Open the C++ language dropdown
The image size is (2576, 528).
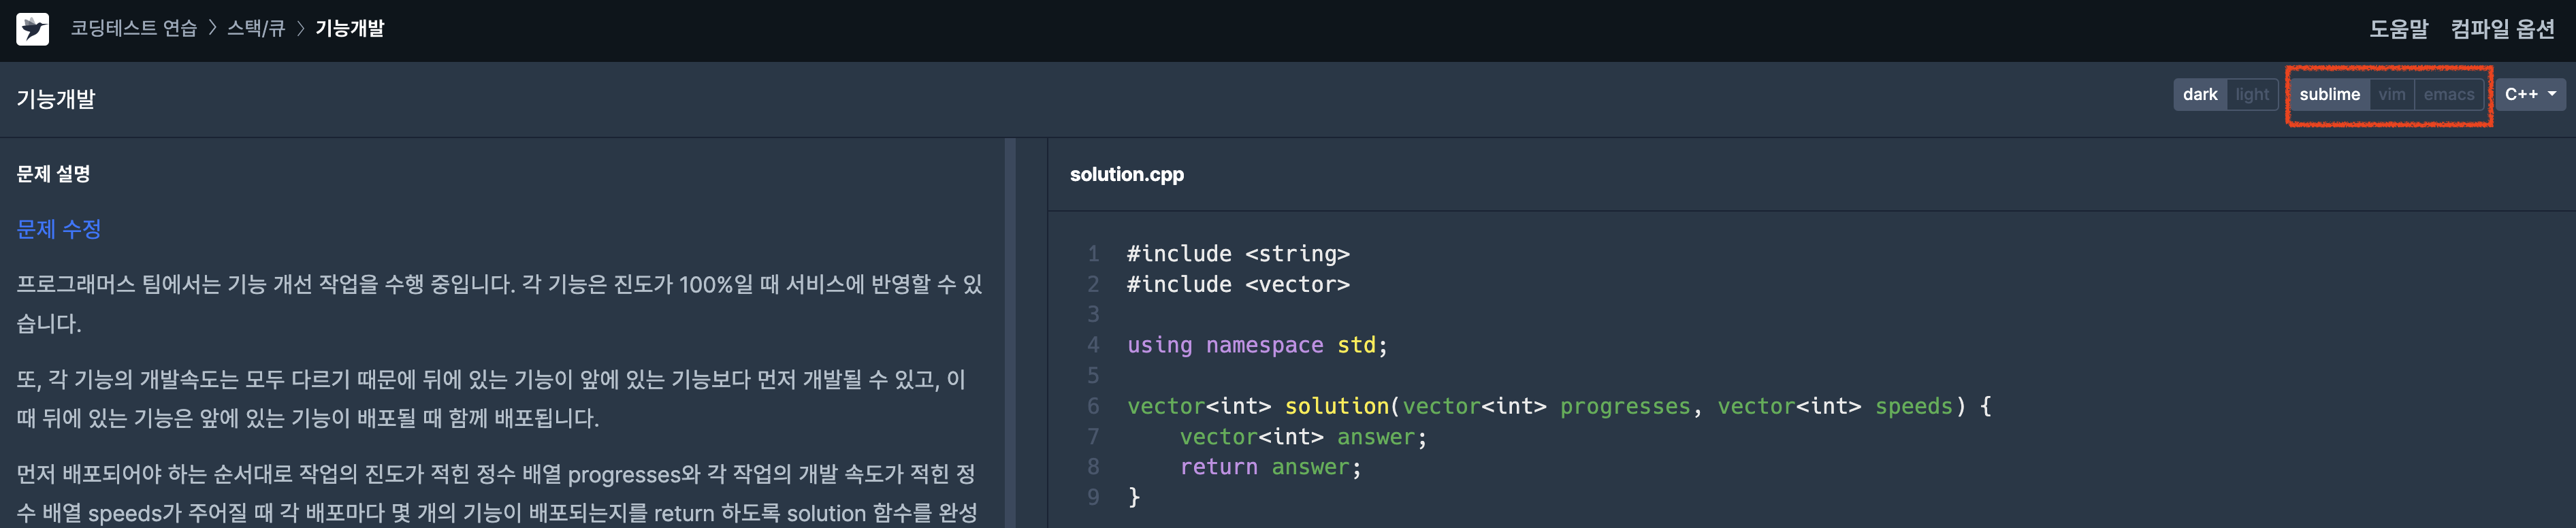(x=2529, y=95)
